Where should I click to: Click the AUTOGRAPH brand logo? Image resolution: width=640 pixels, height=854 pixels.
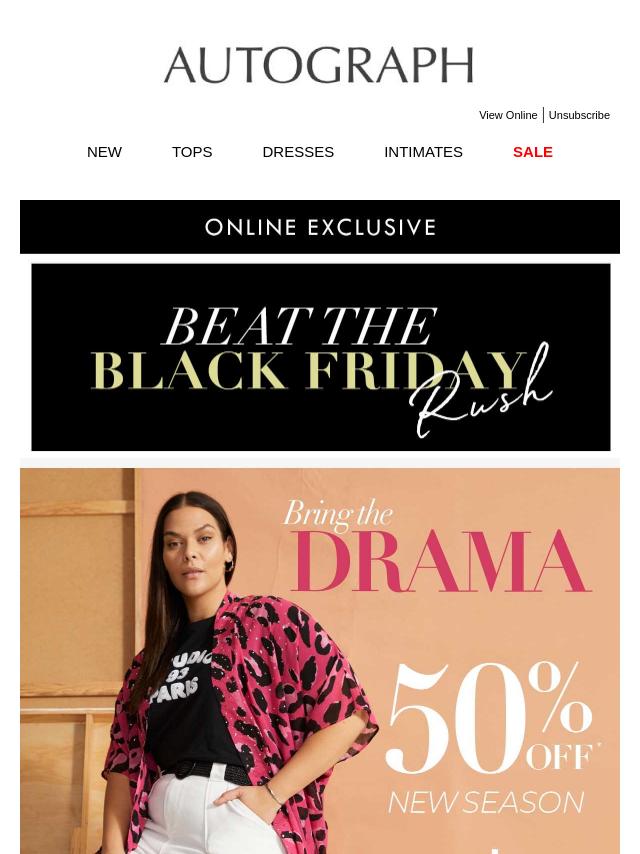tap(319, 65)
